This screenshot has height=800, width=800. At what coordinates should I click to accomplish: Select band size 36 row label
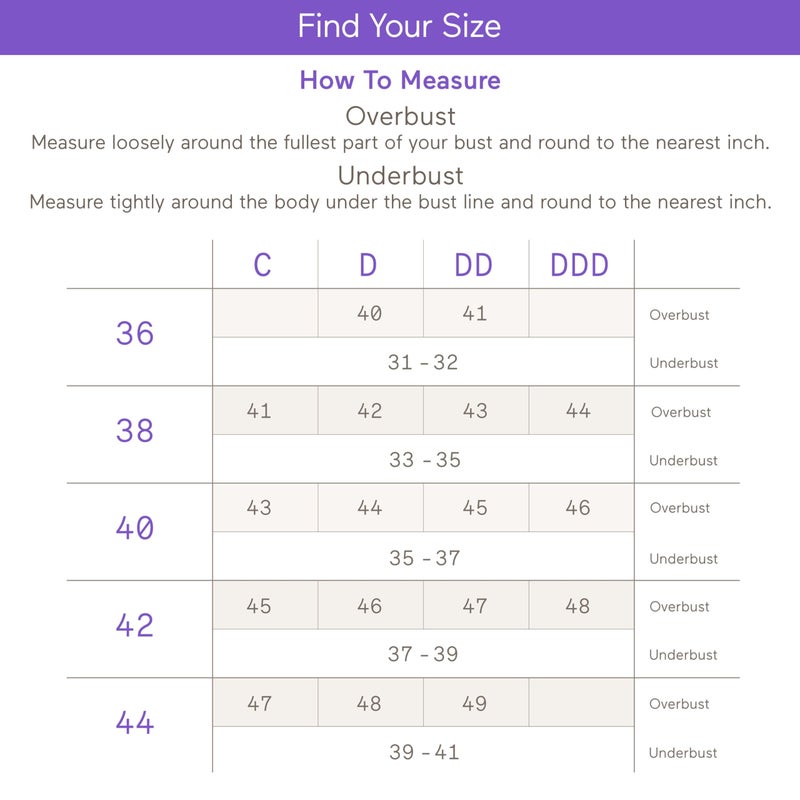[135, 334]
